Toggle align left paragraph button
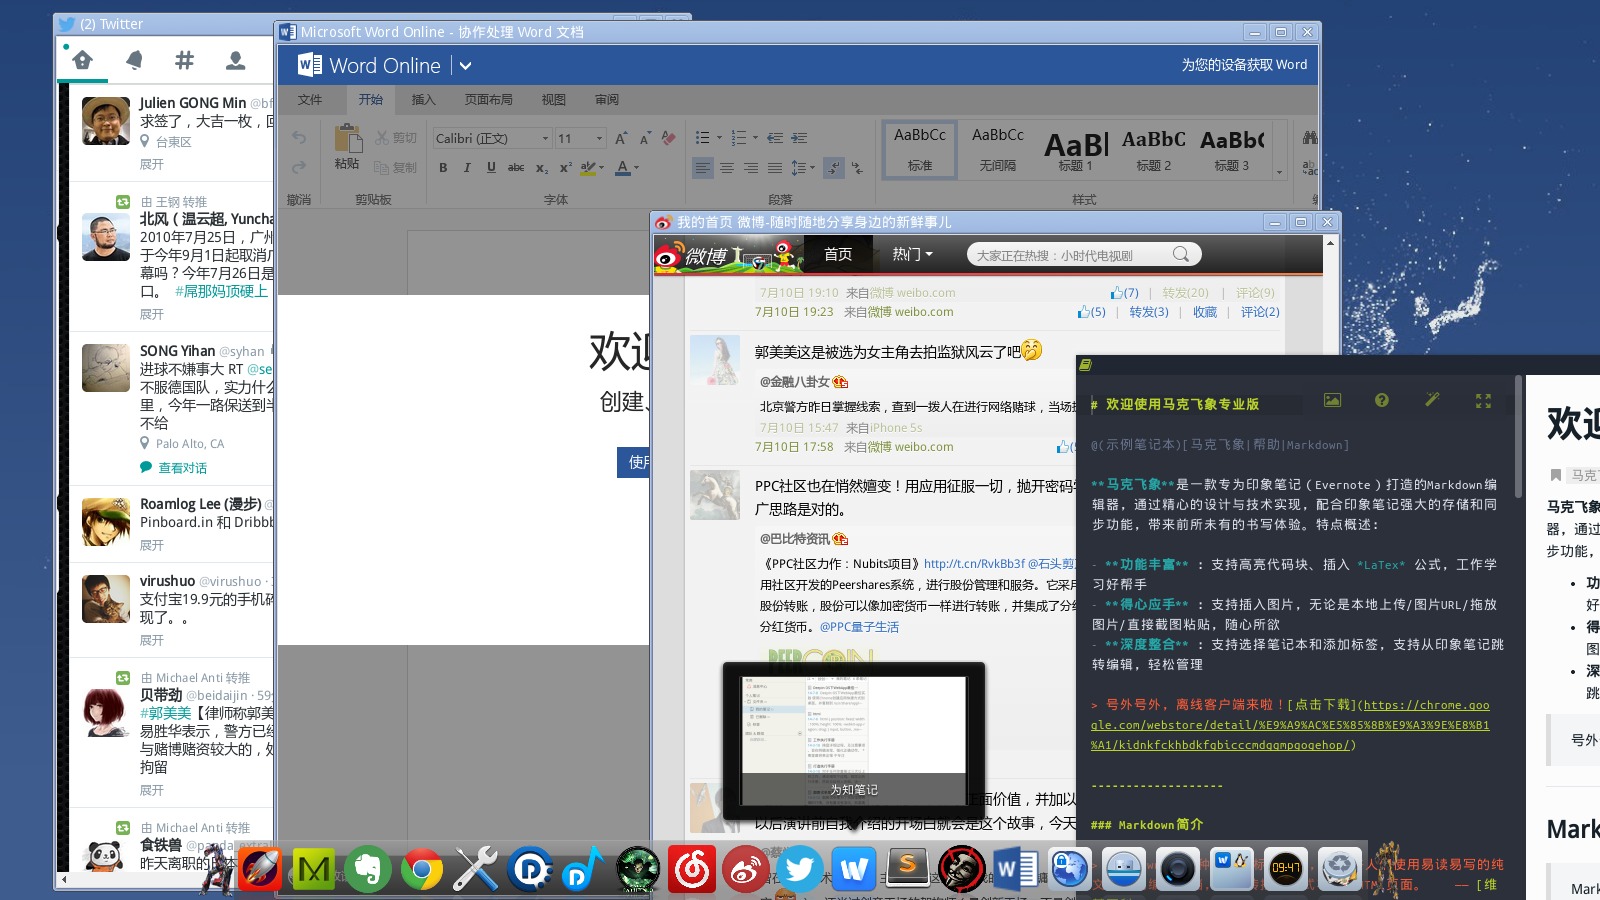Screen dimensions: 1600x900 tap(703, 168)
